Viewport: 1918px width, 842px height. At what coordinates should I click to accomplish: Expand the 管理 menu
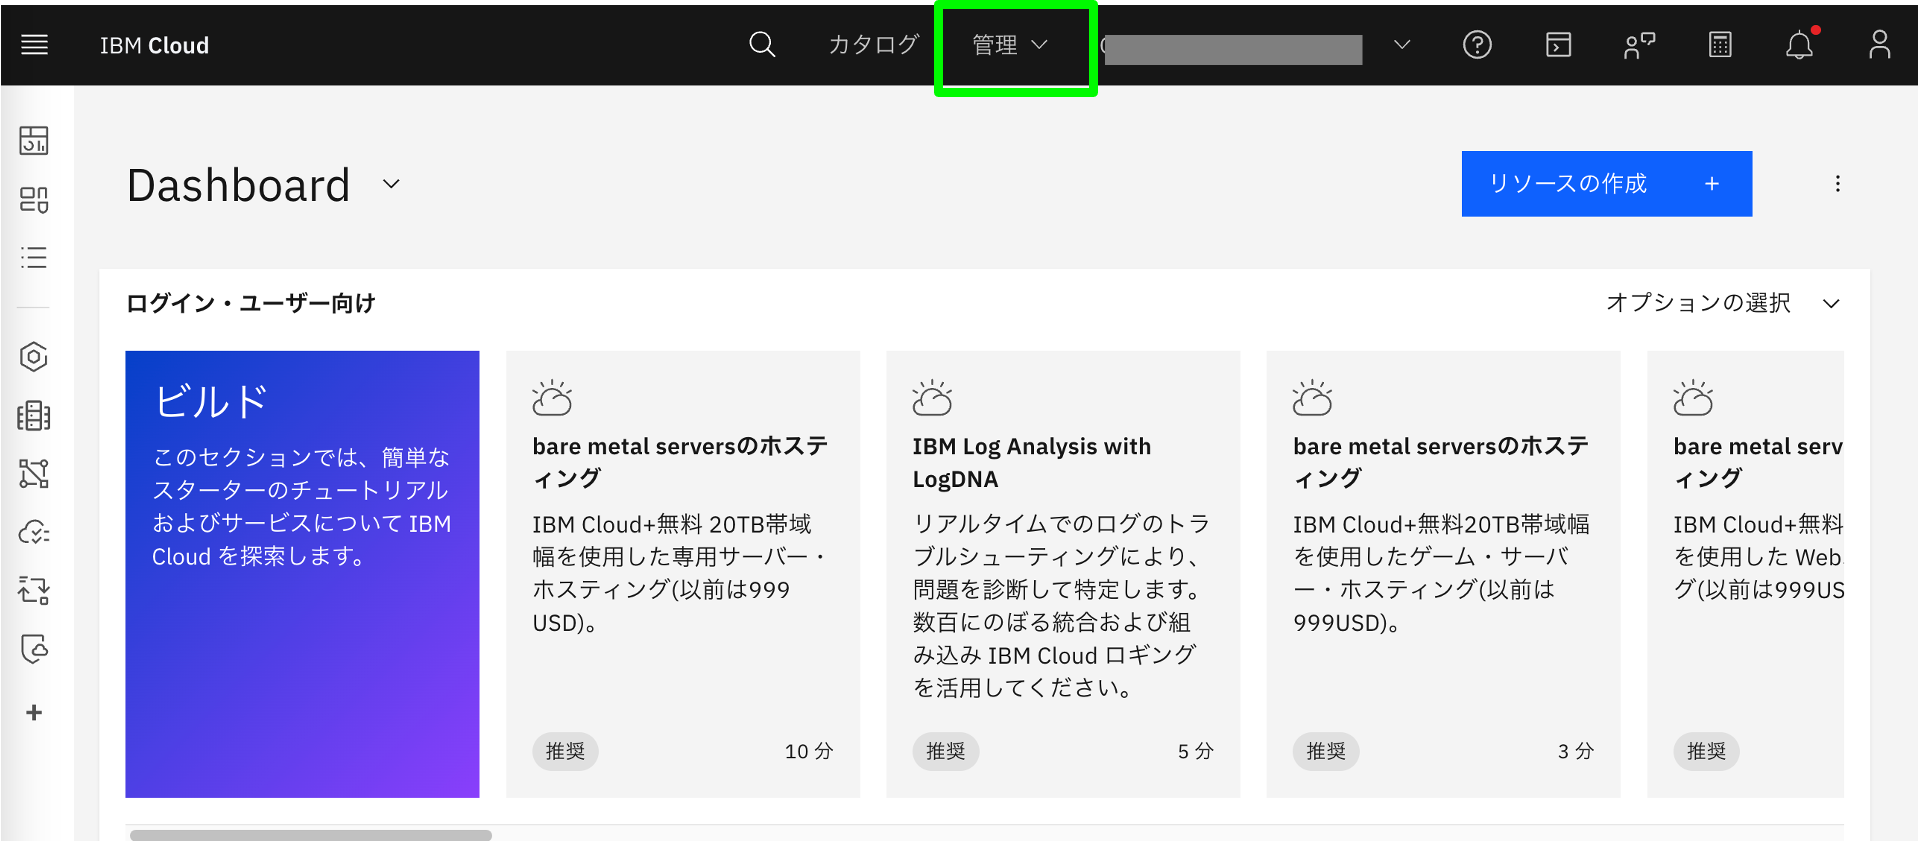coord(1010,45)
